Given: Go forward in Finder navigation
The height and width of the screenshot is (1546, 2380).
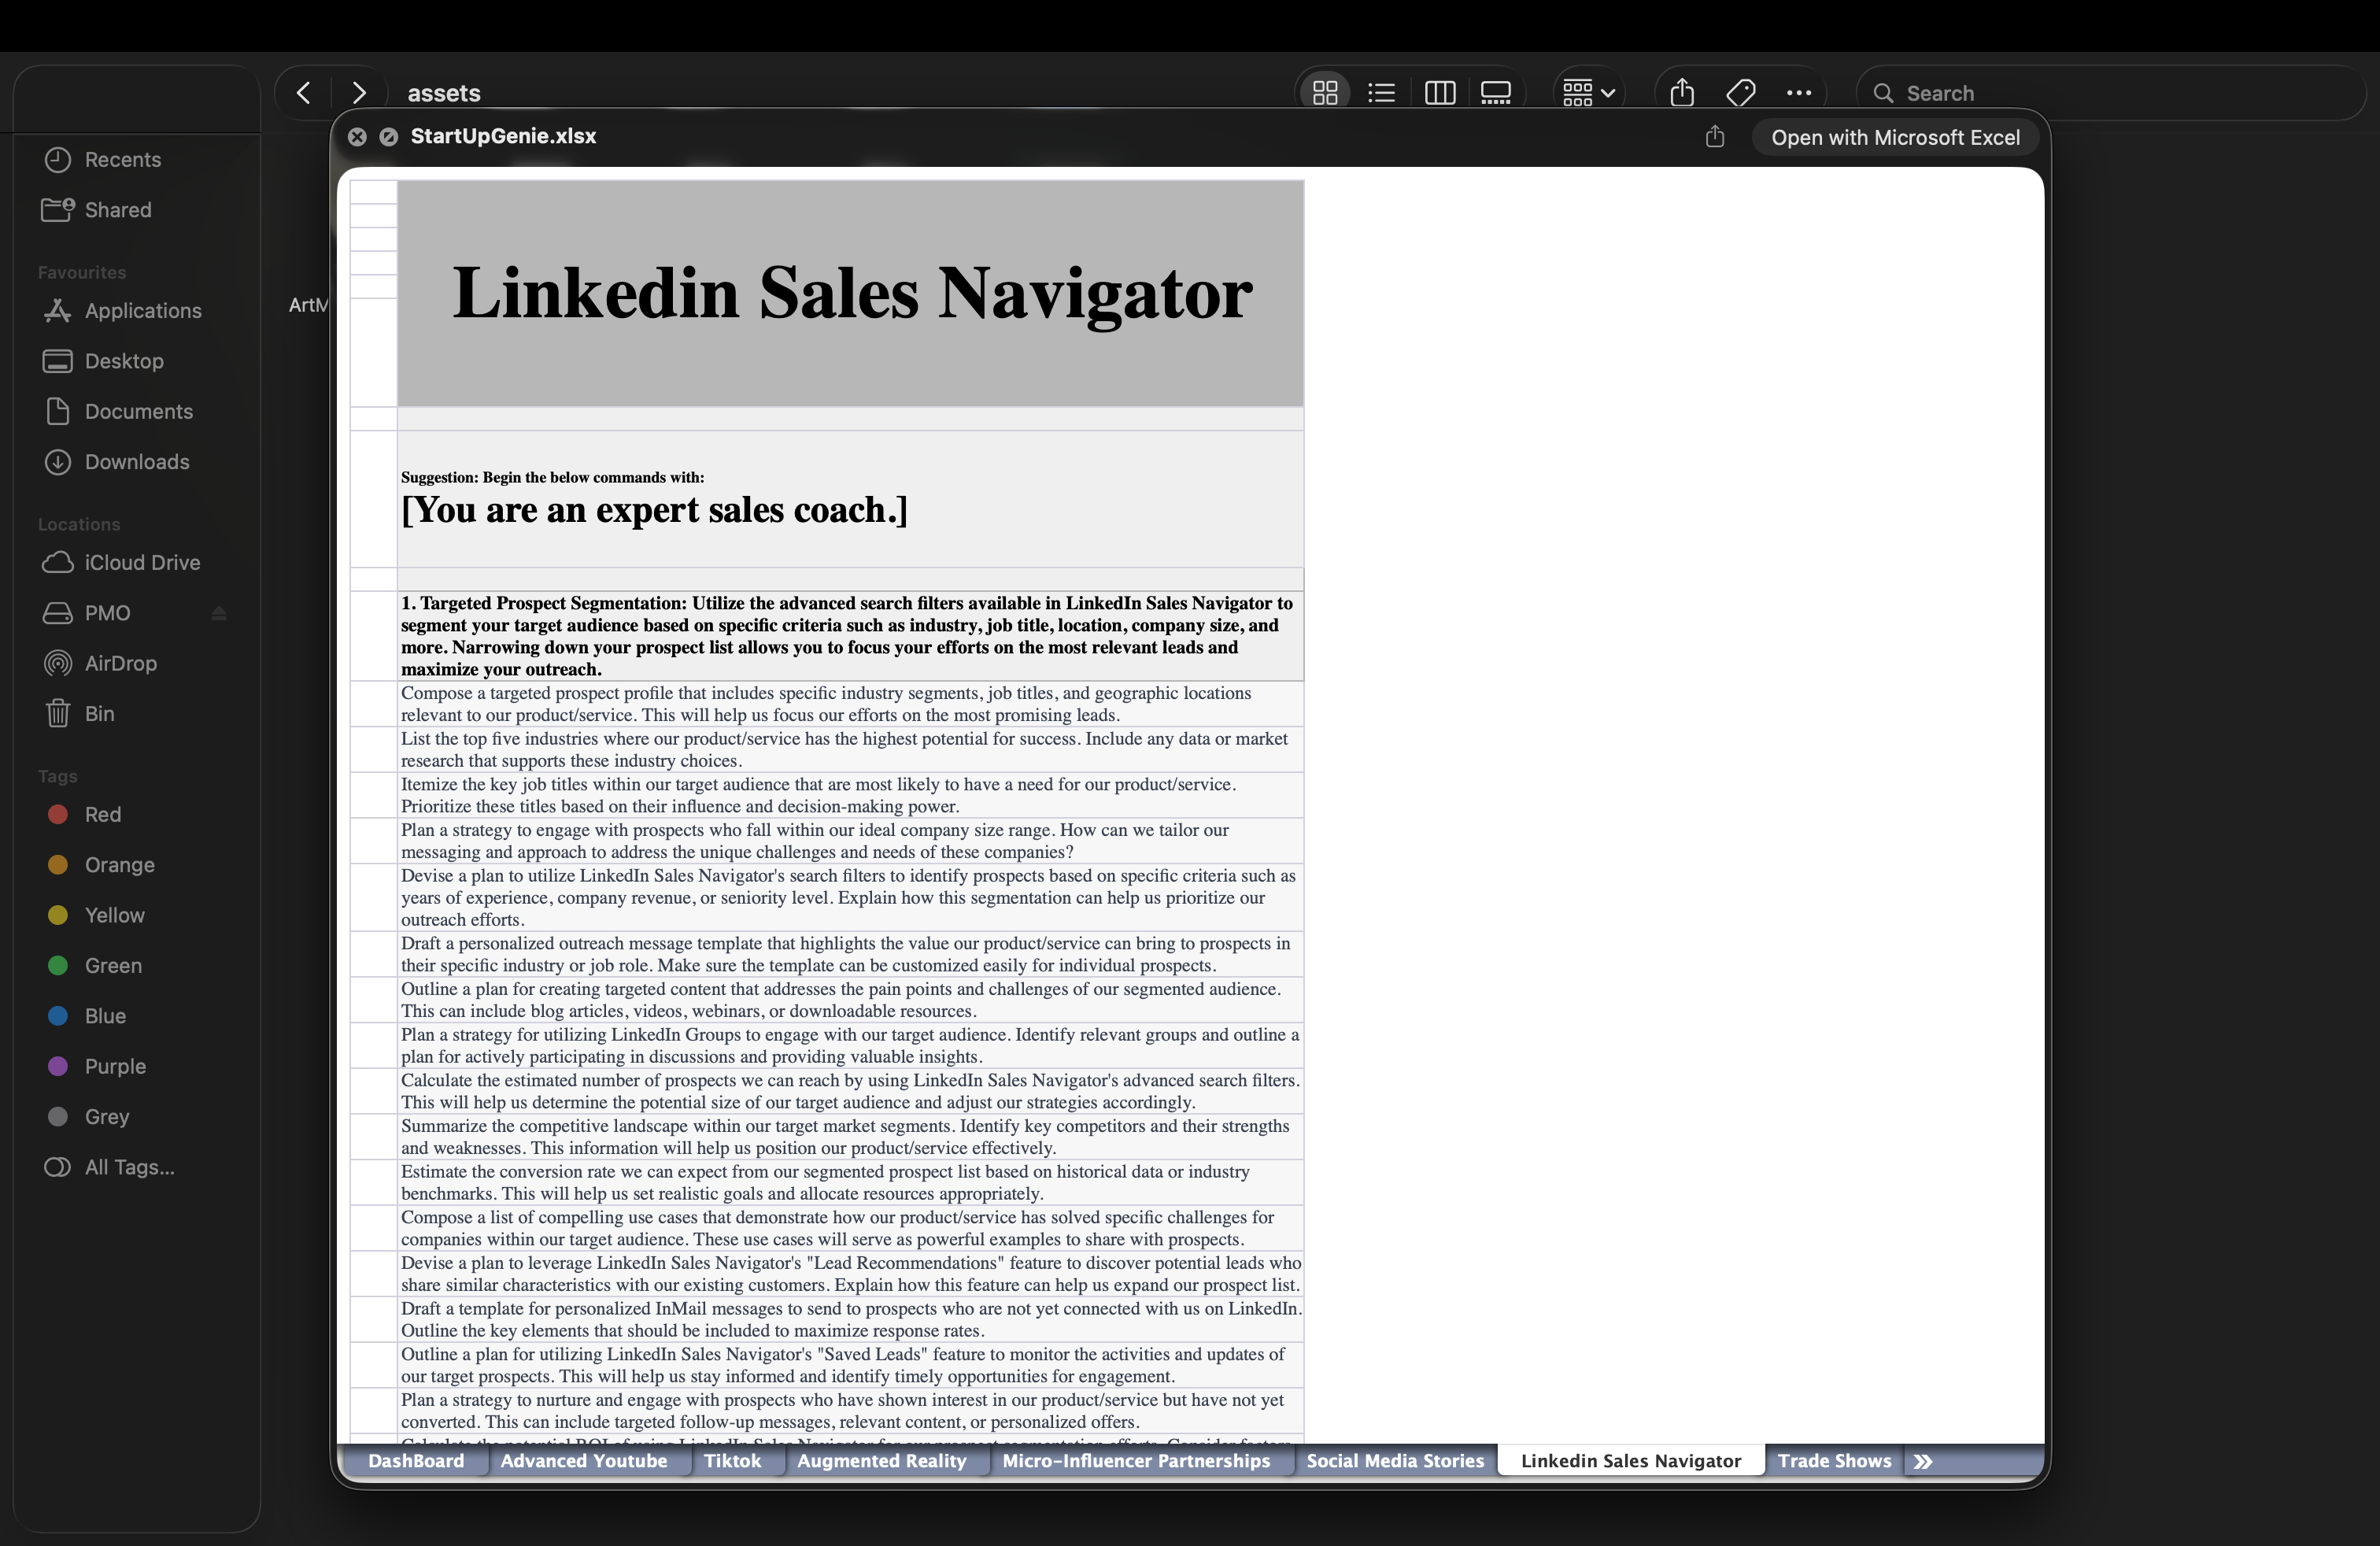Looking at the screenshot, I should click(x=359, y=93).
